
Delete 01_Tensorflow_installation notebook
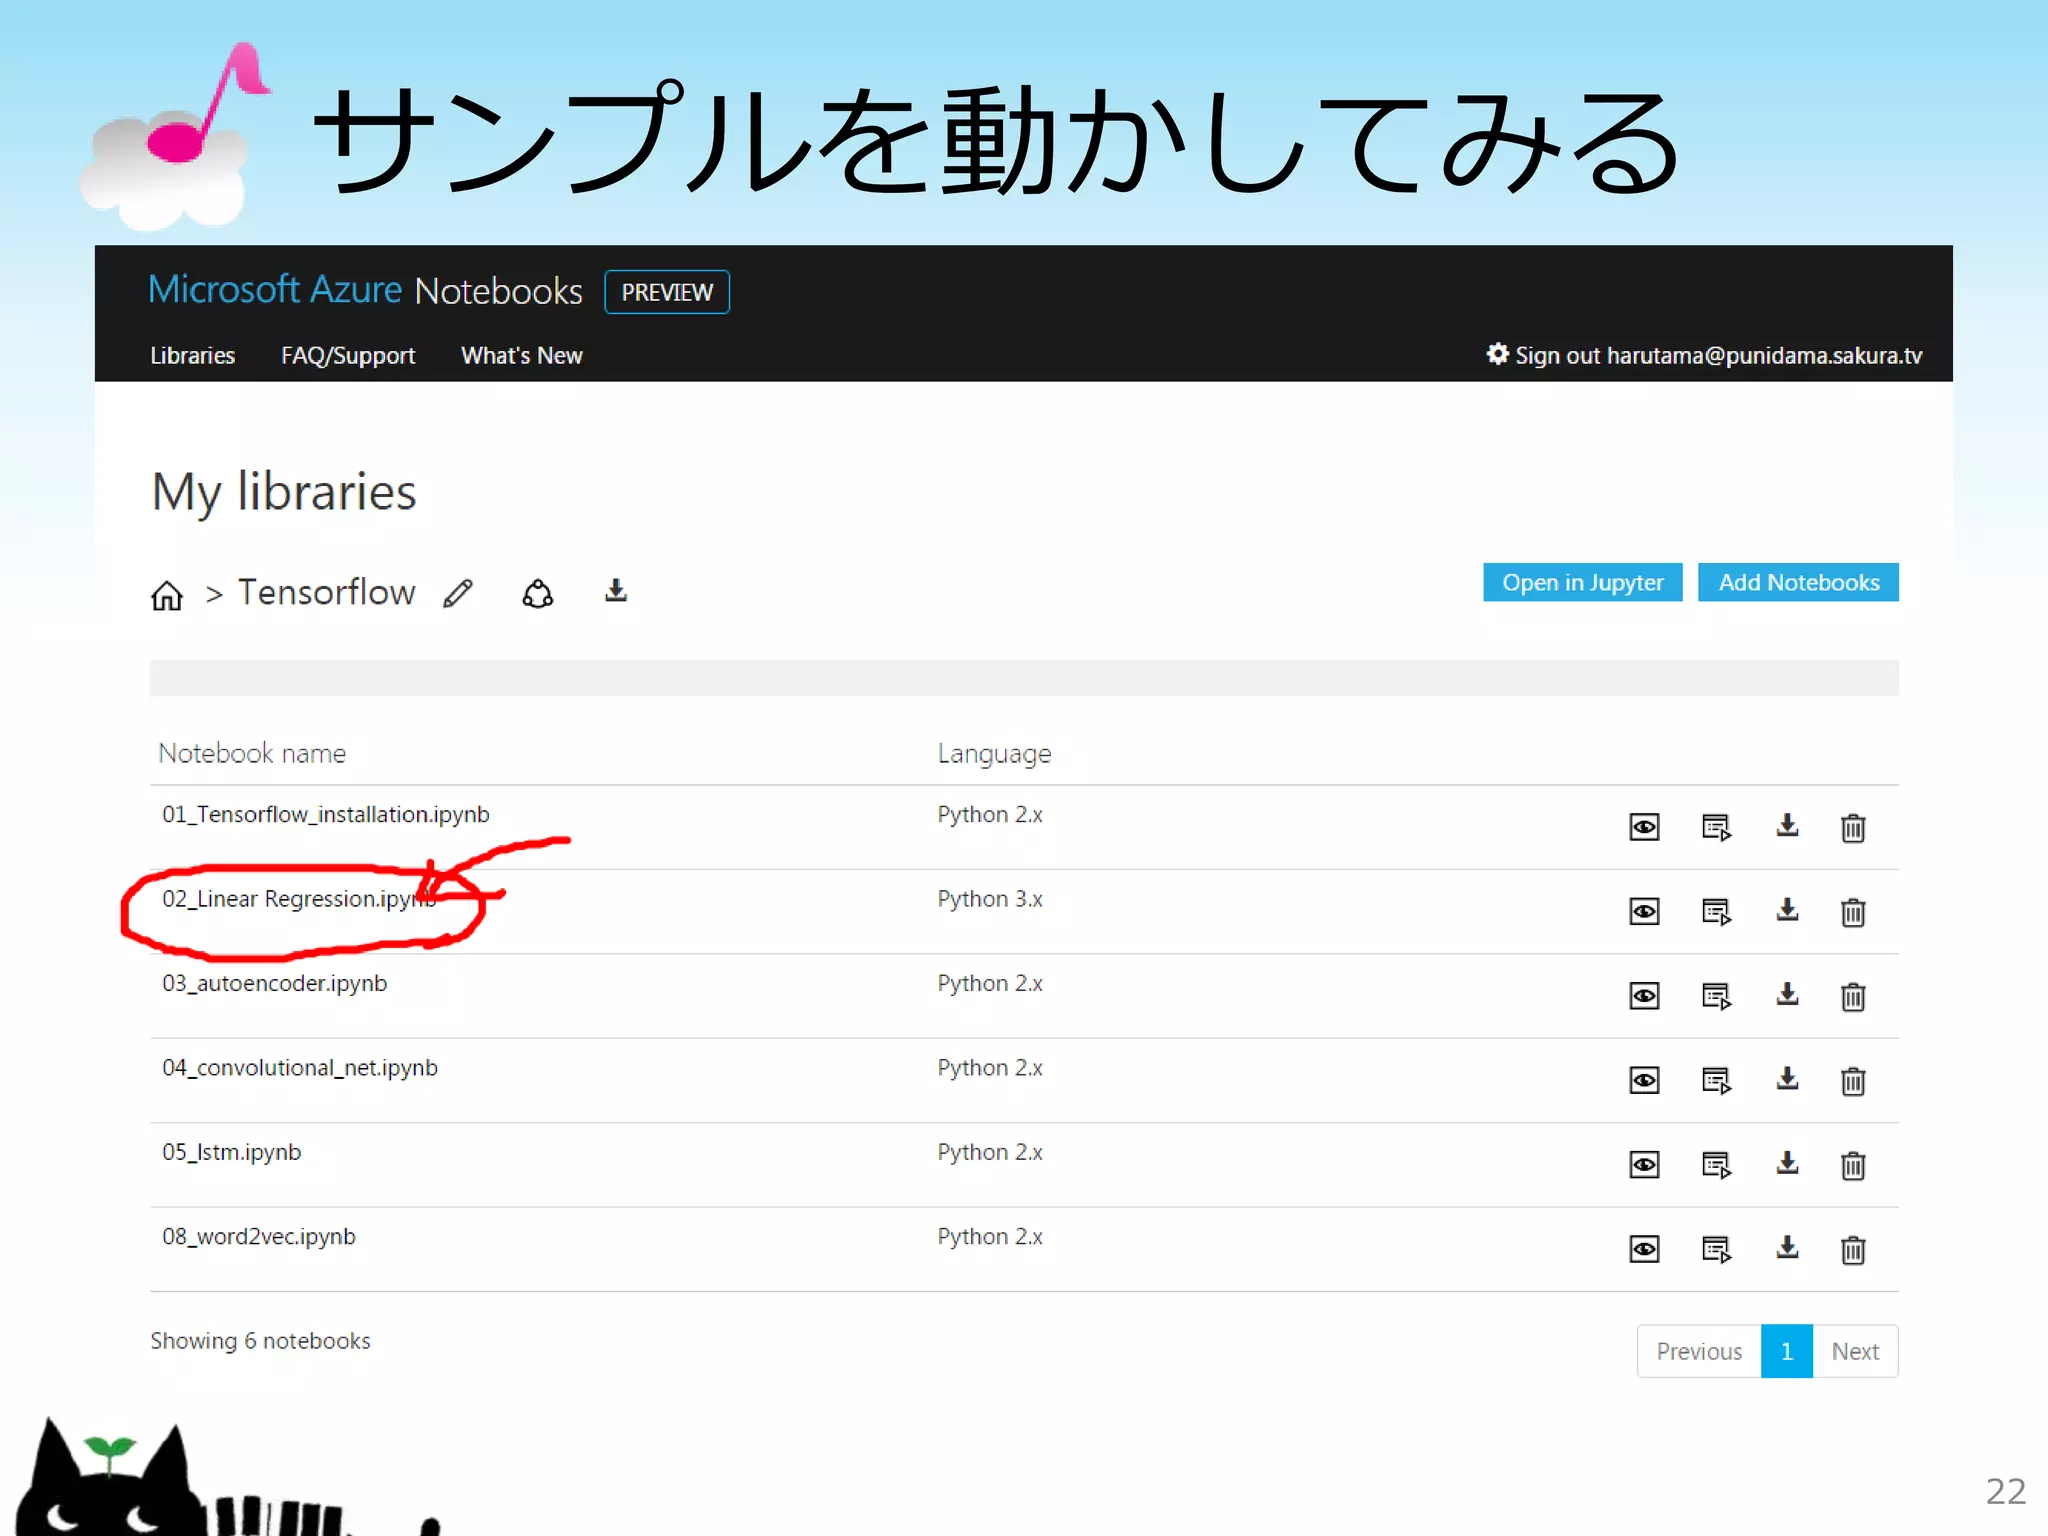pyautogui.click(x=1853, y=827)
